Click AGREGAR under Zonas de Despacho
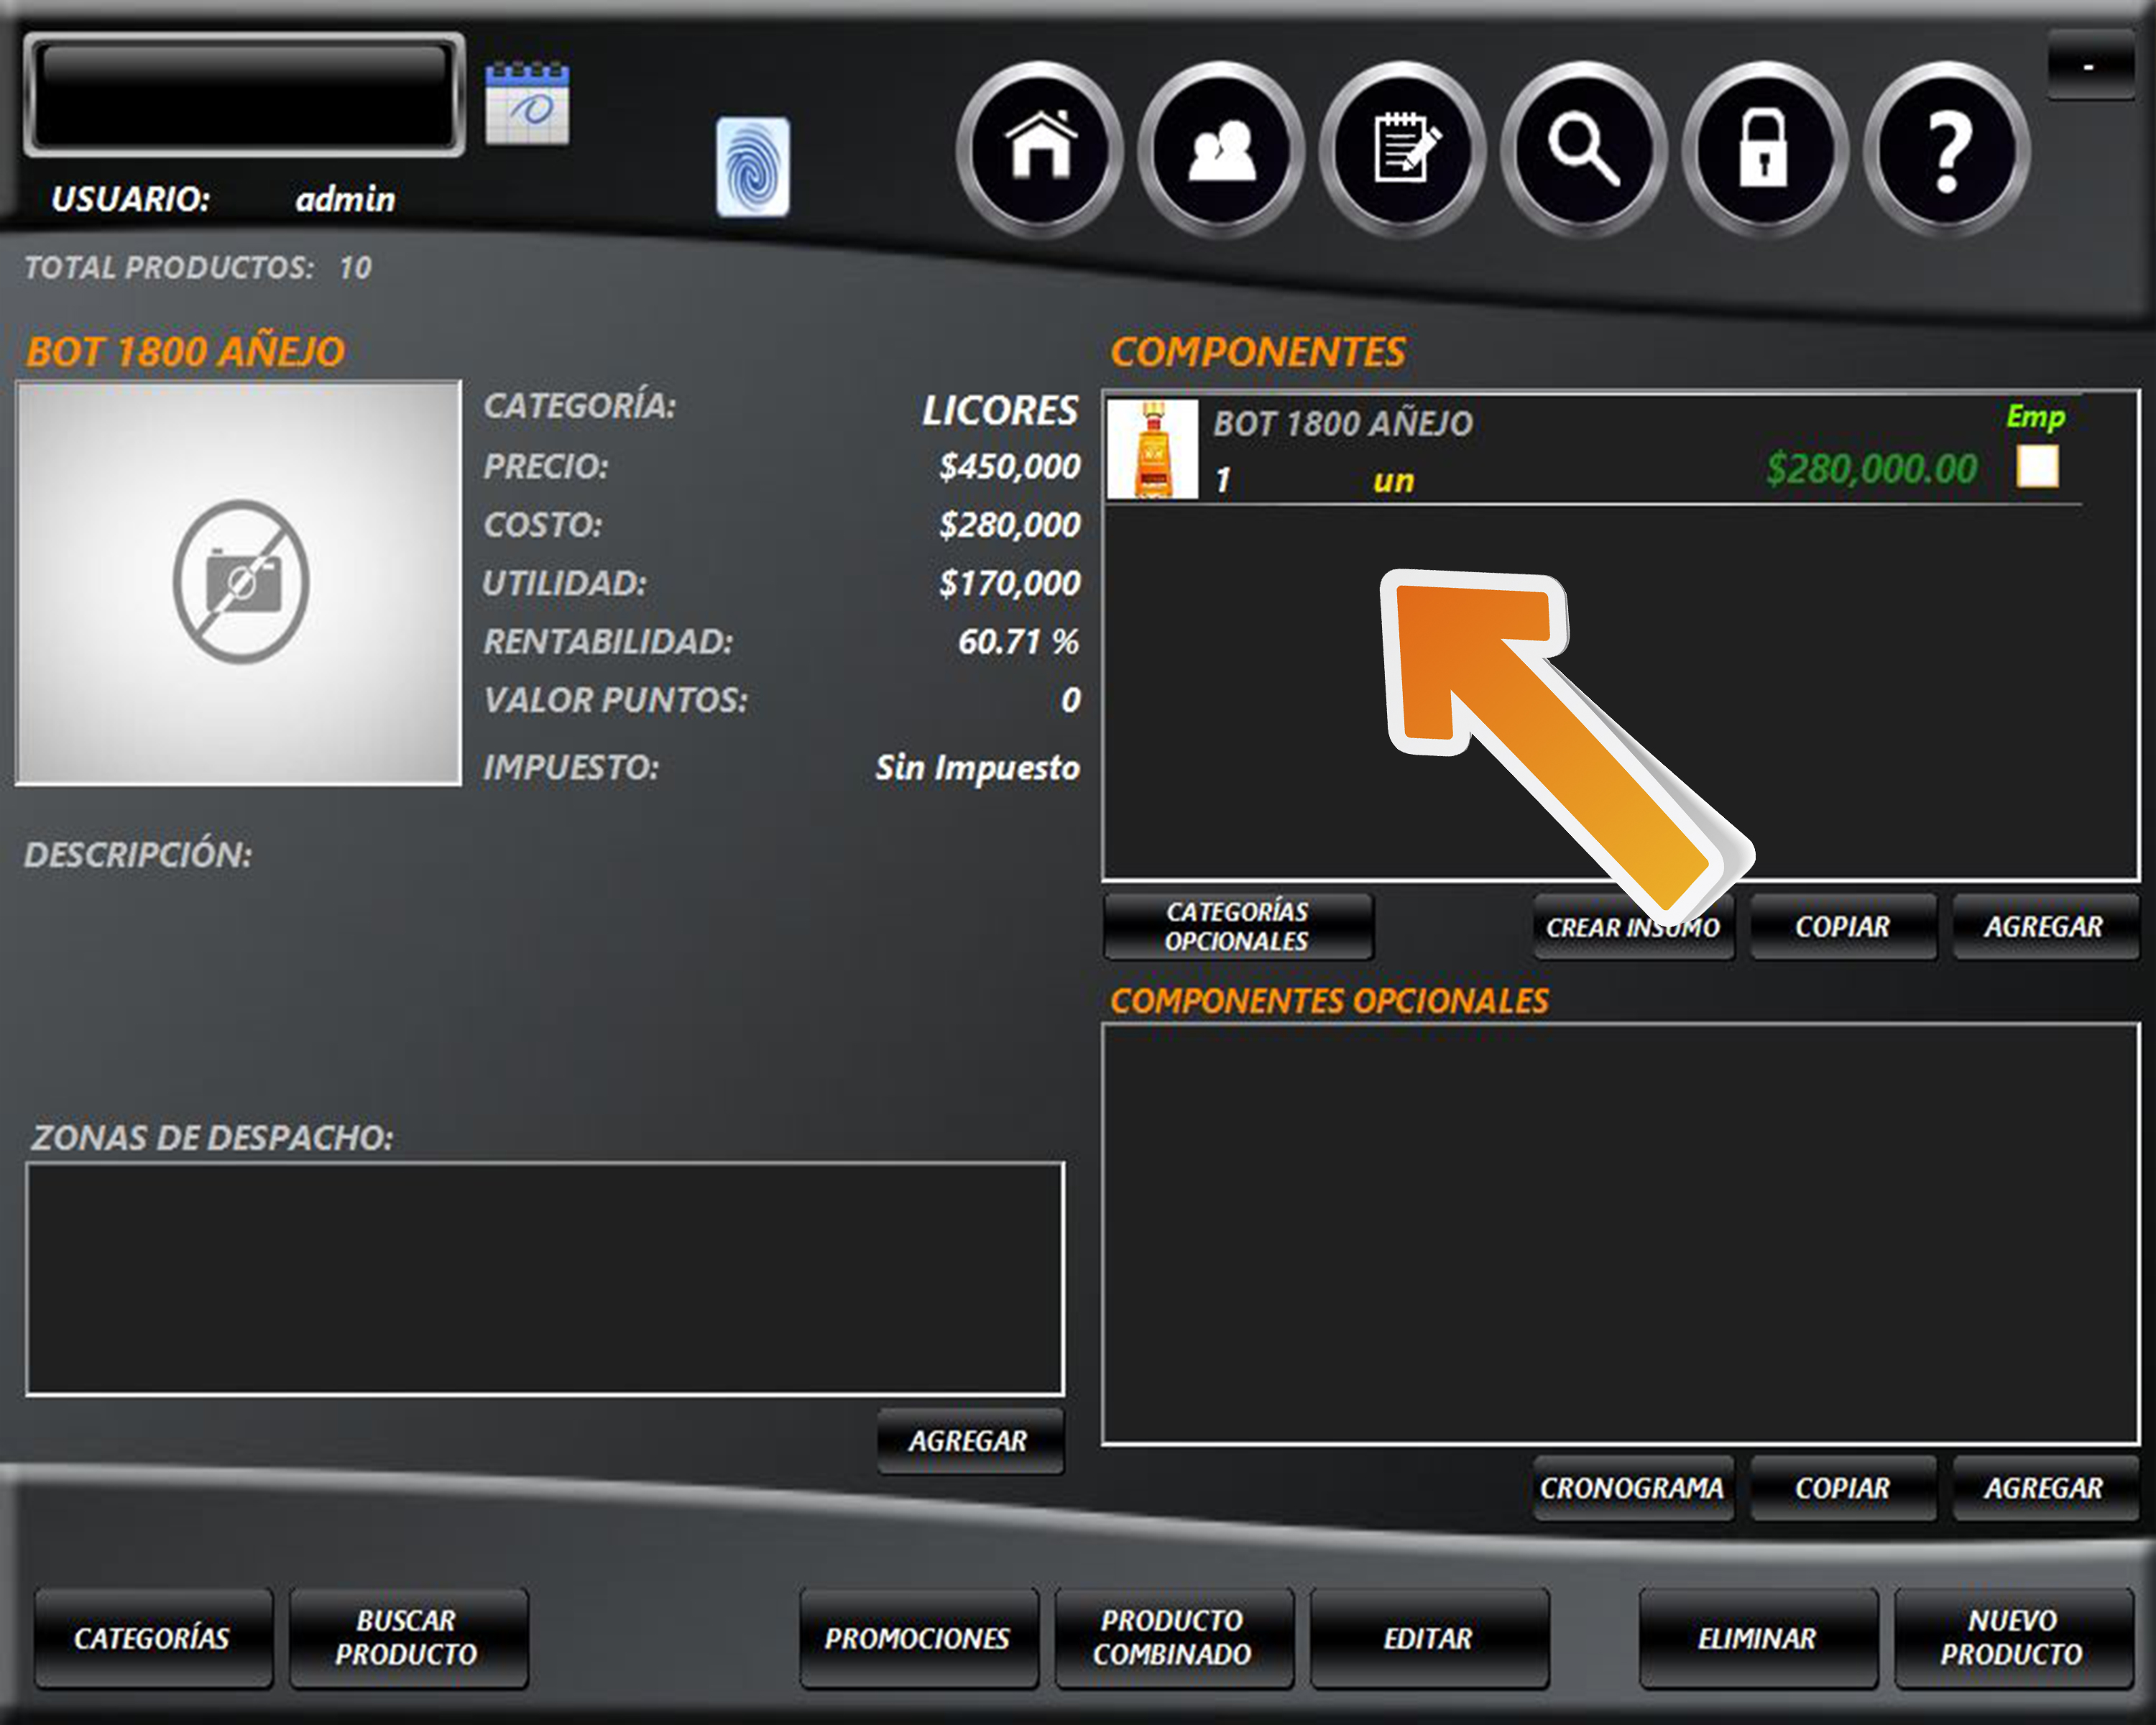 click(x=969, y=1441)
